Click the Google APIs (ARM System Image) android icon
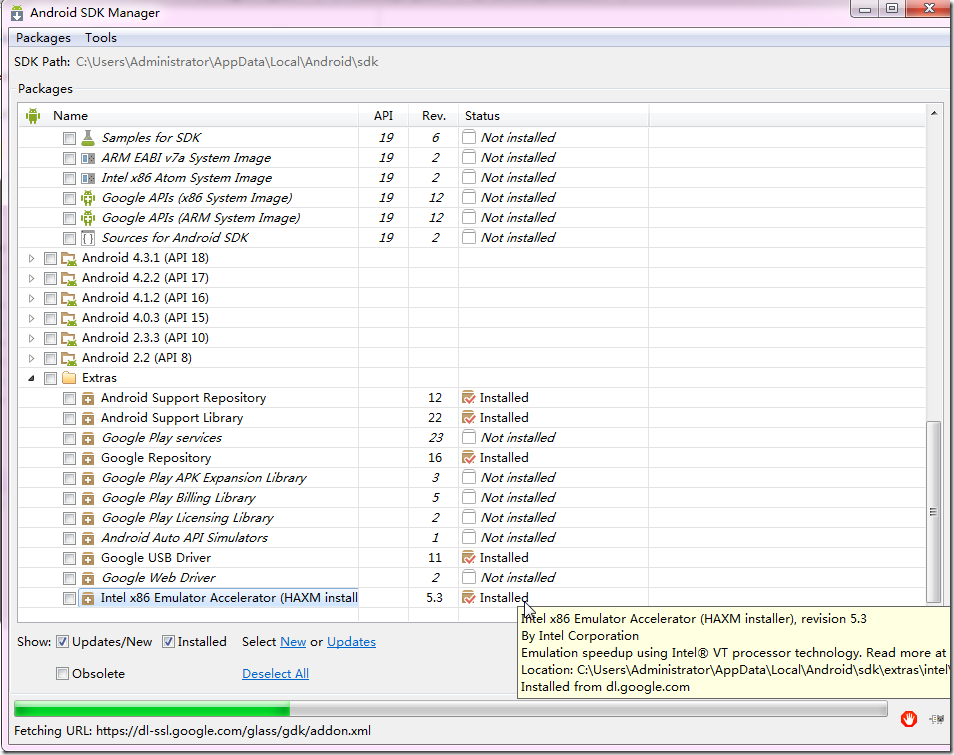The height and width of the screenshot is (755, 954). click(x=88, y=218)
